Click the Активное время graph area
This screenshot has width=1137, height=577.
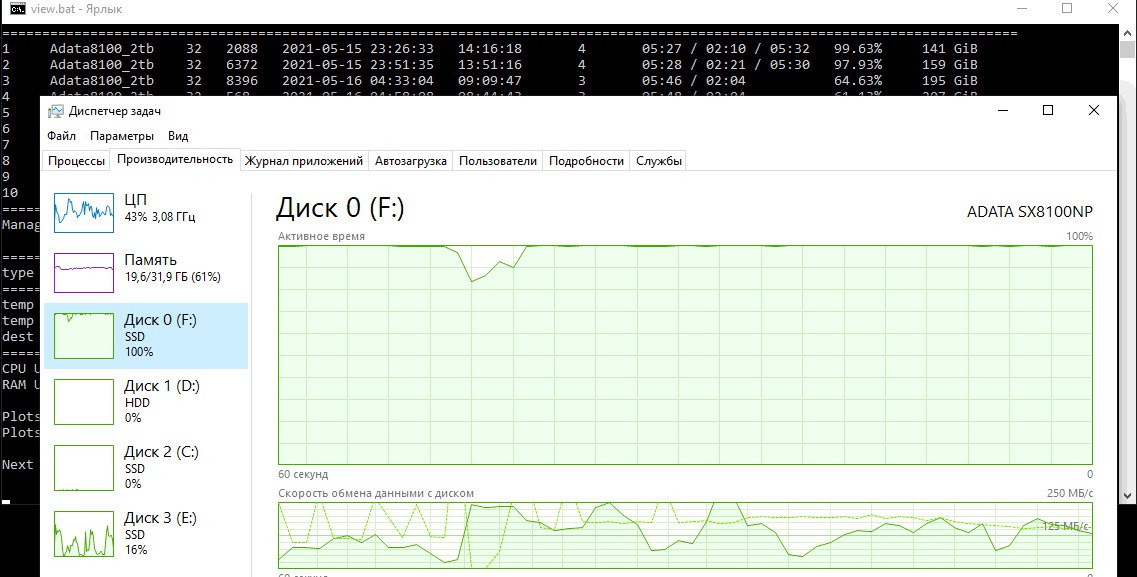click(x=685, y=354)
